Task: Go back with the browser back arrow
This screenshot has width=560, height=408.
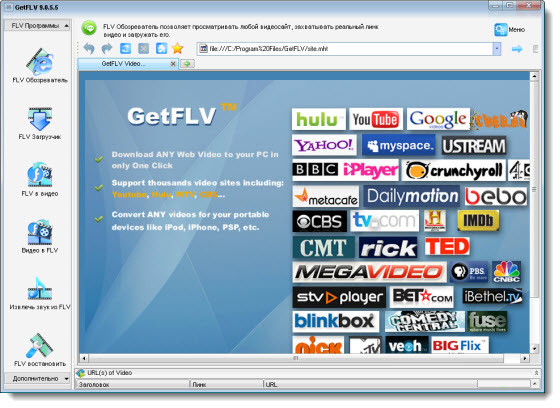Action: pos(89,48)
